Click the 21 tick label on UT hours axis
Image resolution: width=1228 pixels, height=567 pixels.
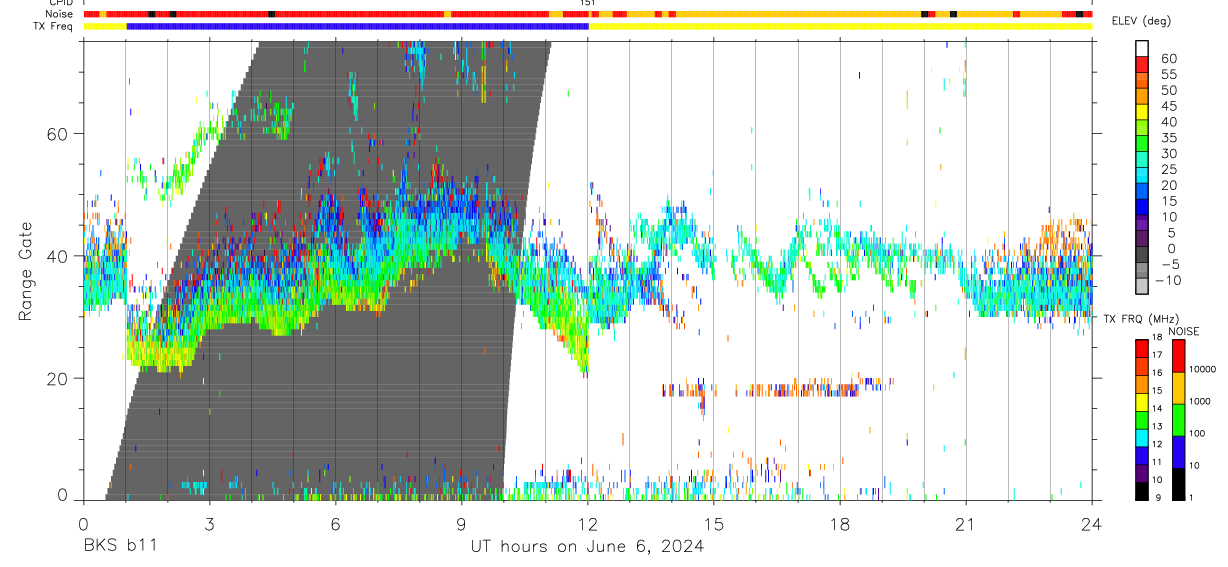(966, 524)
